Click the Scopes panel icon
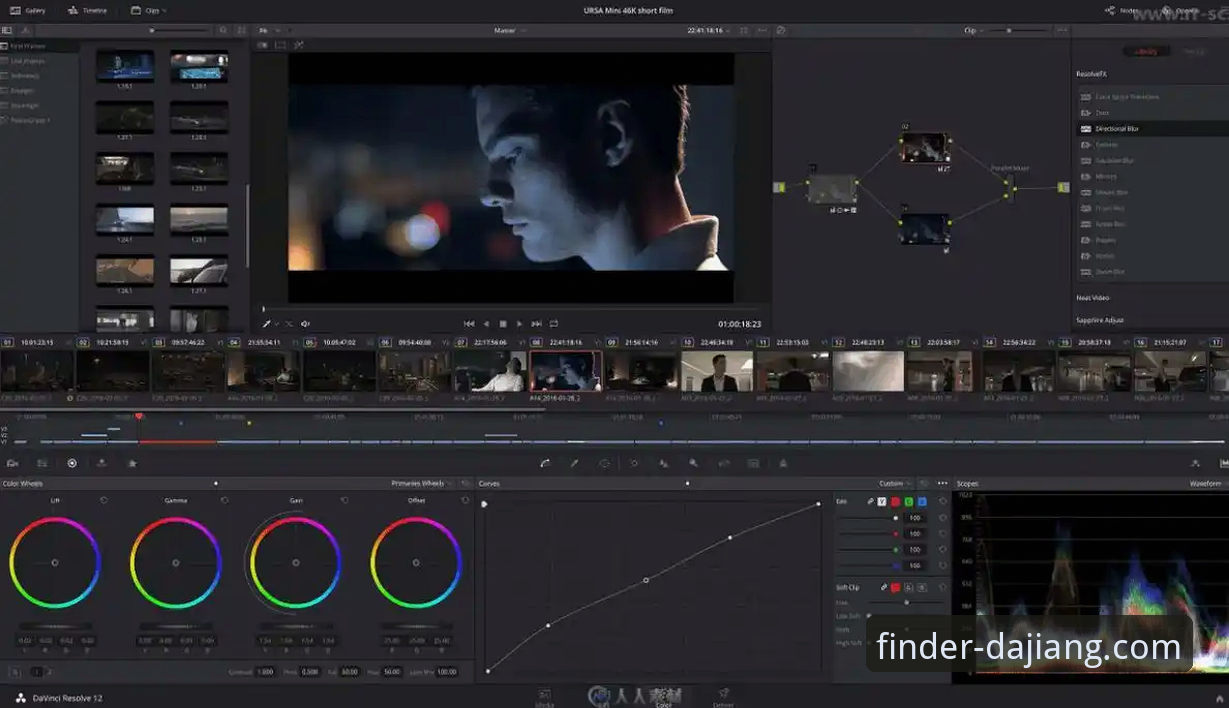Image resolution: width=1229 pixels, height=708 pixels. (1224, 463)
